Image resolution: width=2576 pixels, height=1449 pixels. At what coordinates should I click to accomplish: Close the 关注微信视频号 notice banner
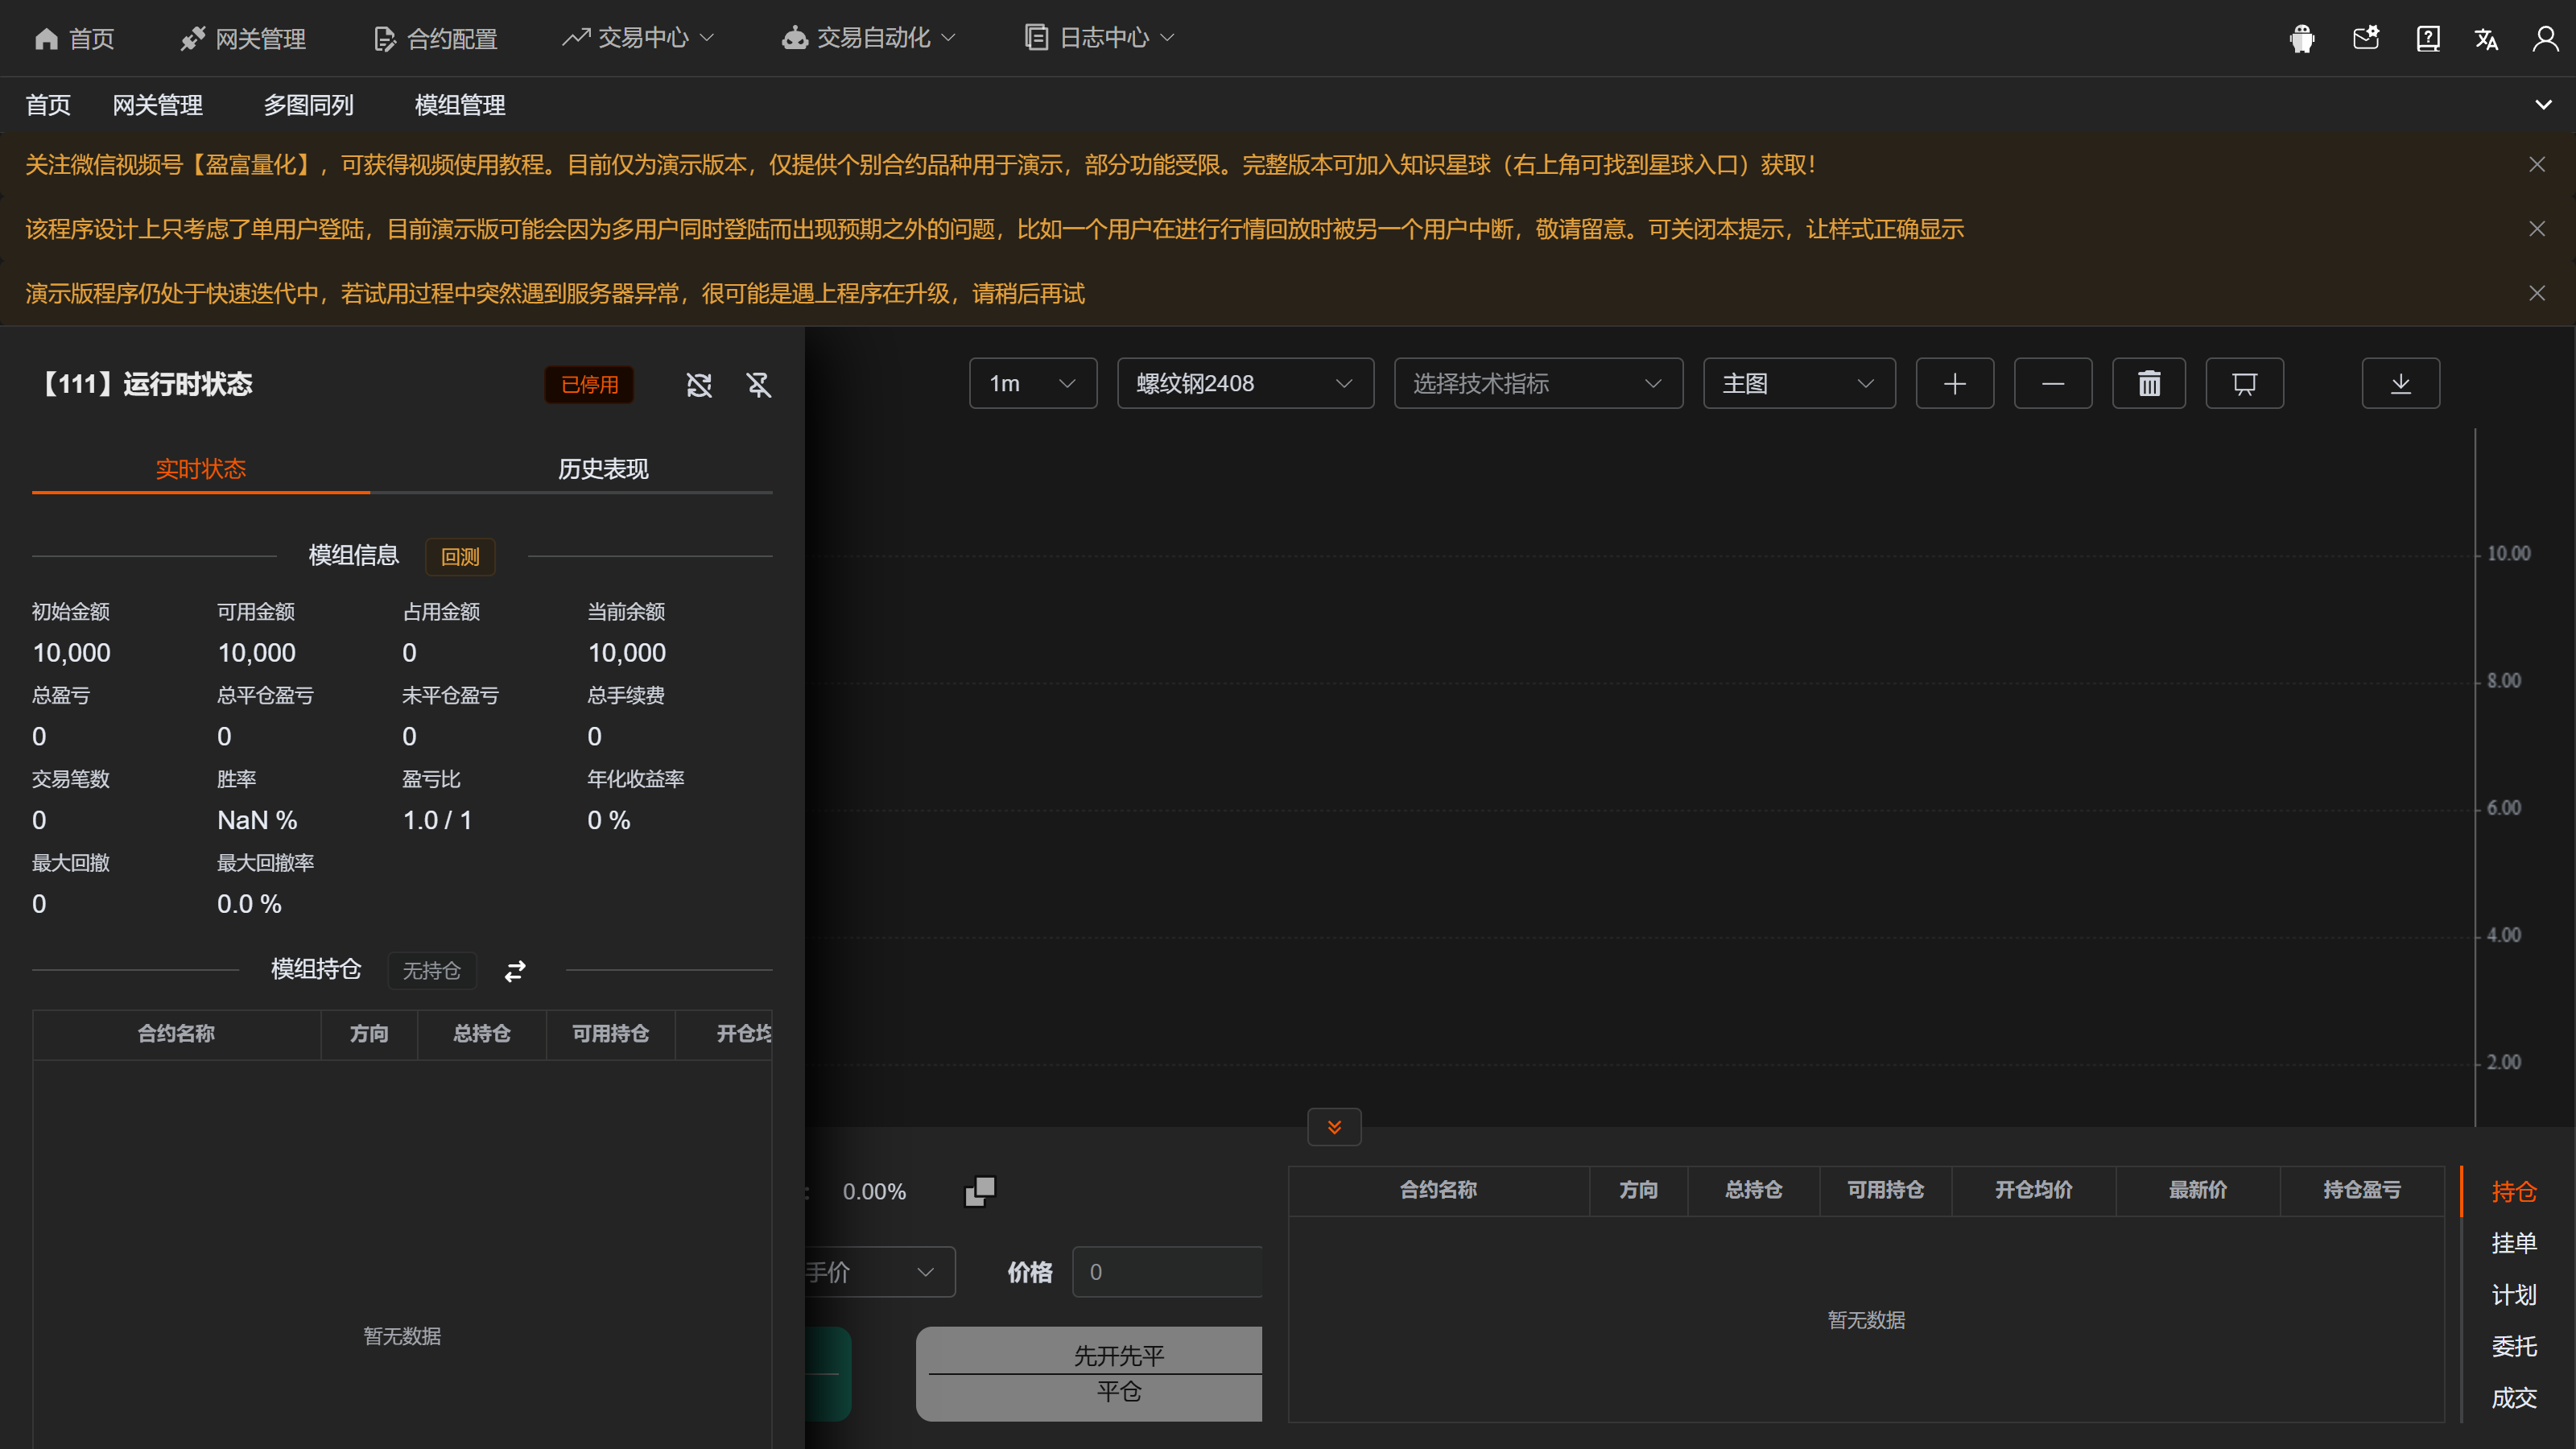2537,164
